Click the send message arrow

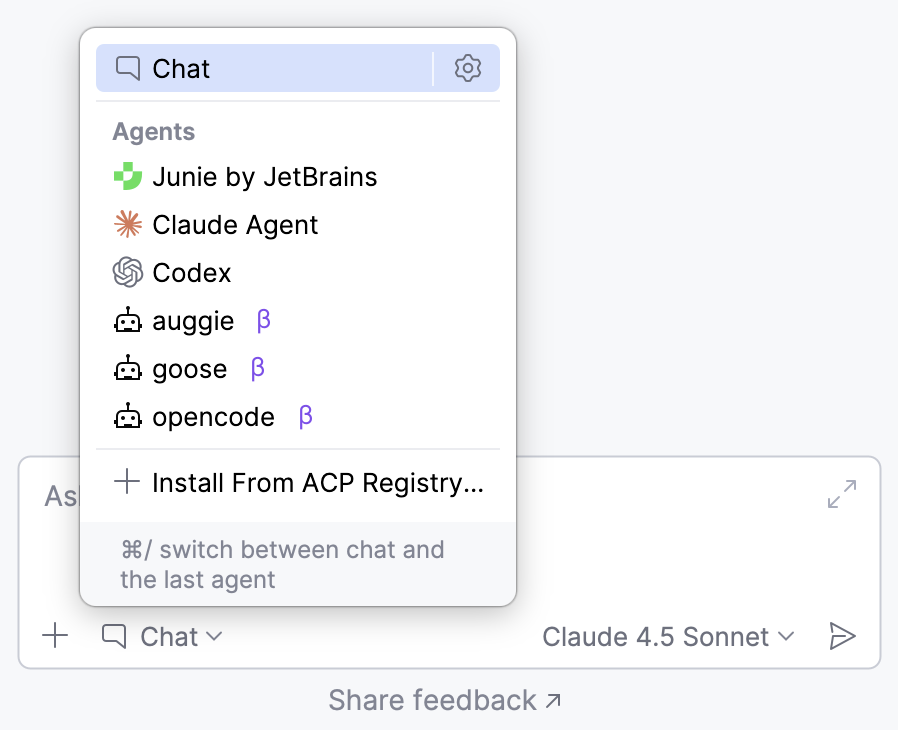click(843, 636)
